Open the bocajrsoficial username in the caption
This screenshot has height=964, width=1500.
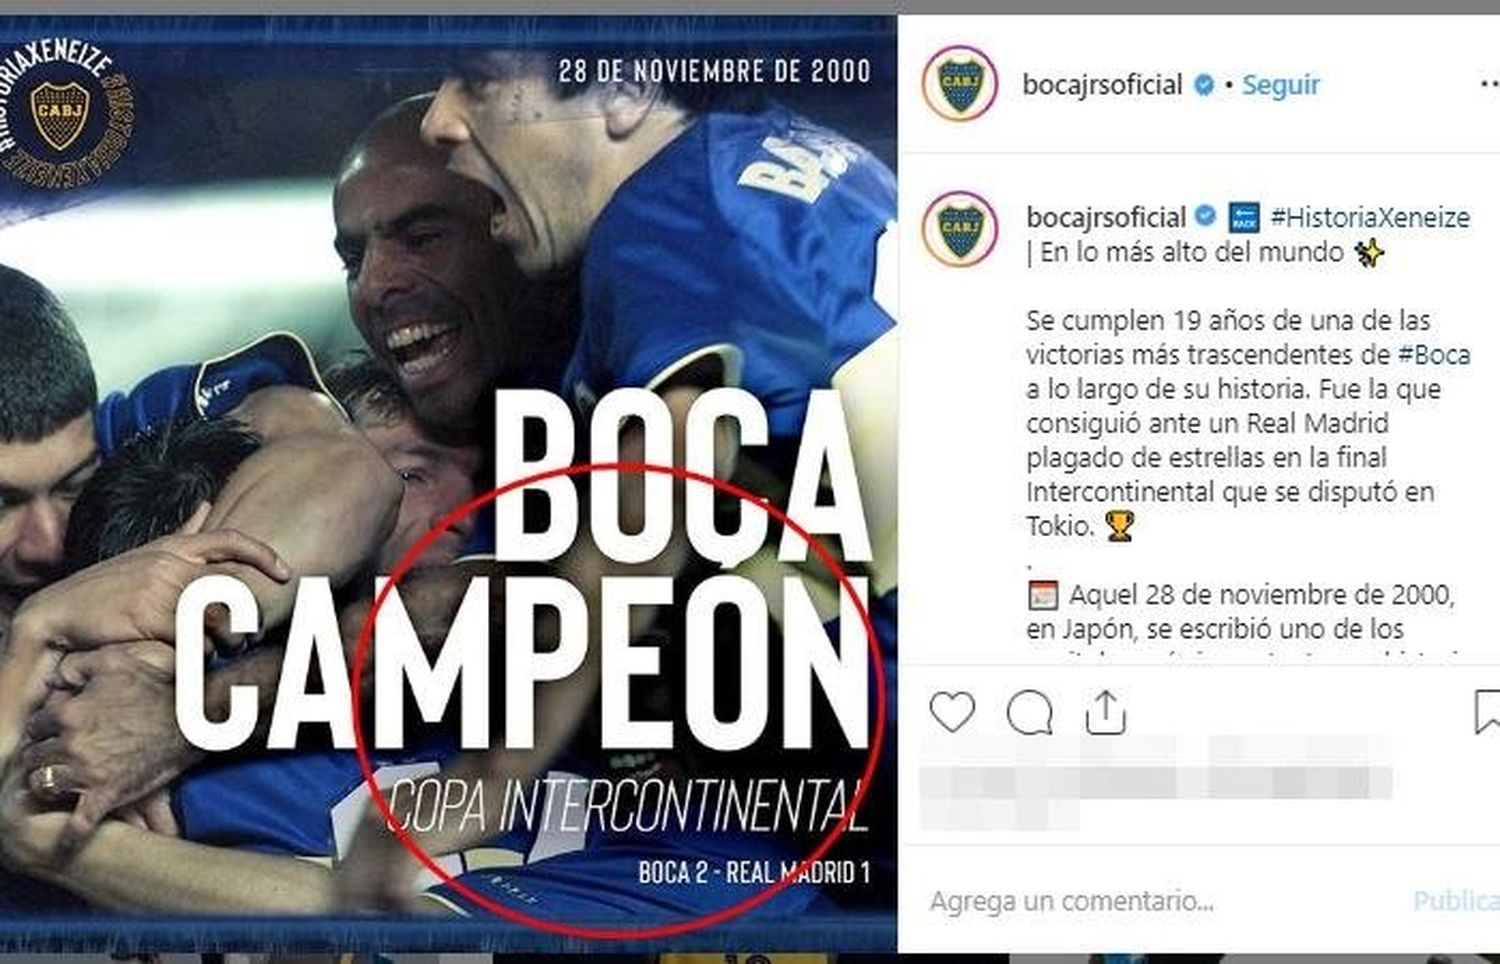tap(1106, 217)
